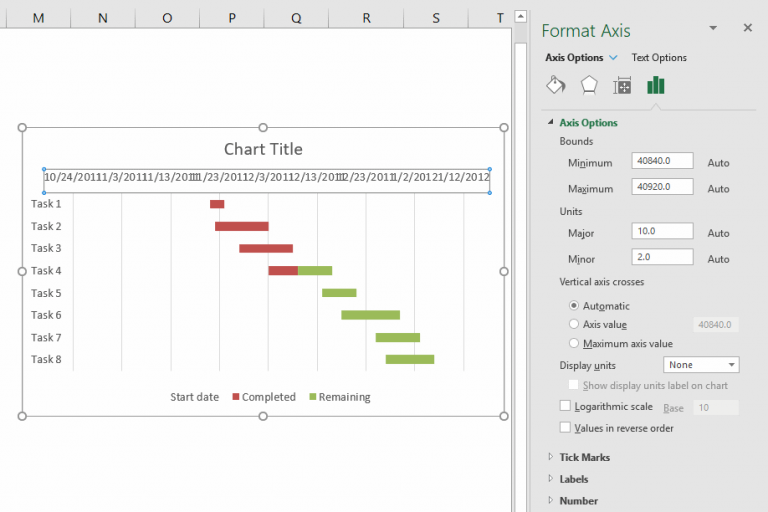Viewport: 768px width, 512px height.
Task: Select the Chart Title text
Action: [263, 149]
